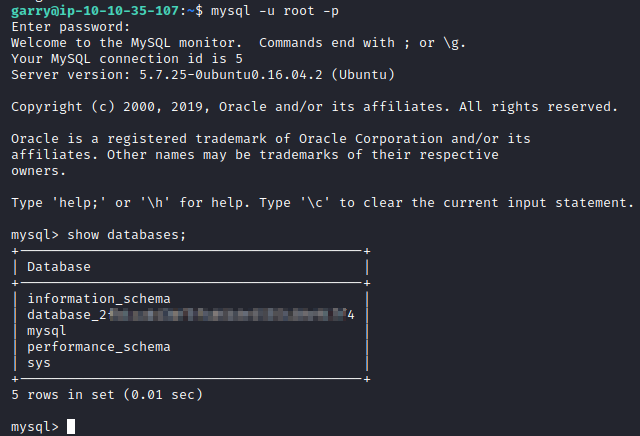Click the 'mysql' database name in the table
This screenshot has width=640, height=436.
coord(46,331)
